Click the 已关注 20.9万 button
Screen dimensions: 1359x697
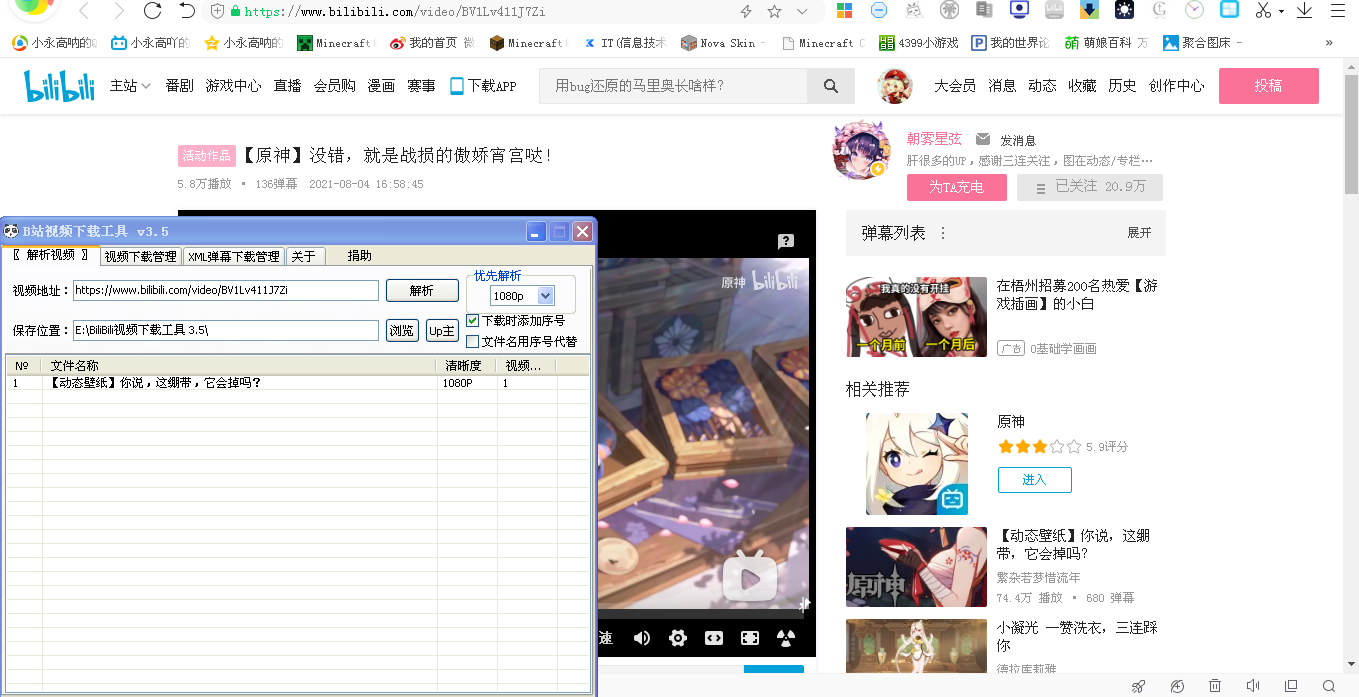click(x=1090, y=187)
